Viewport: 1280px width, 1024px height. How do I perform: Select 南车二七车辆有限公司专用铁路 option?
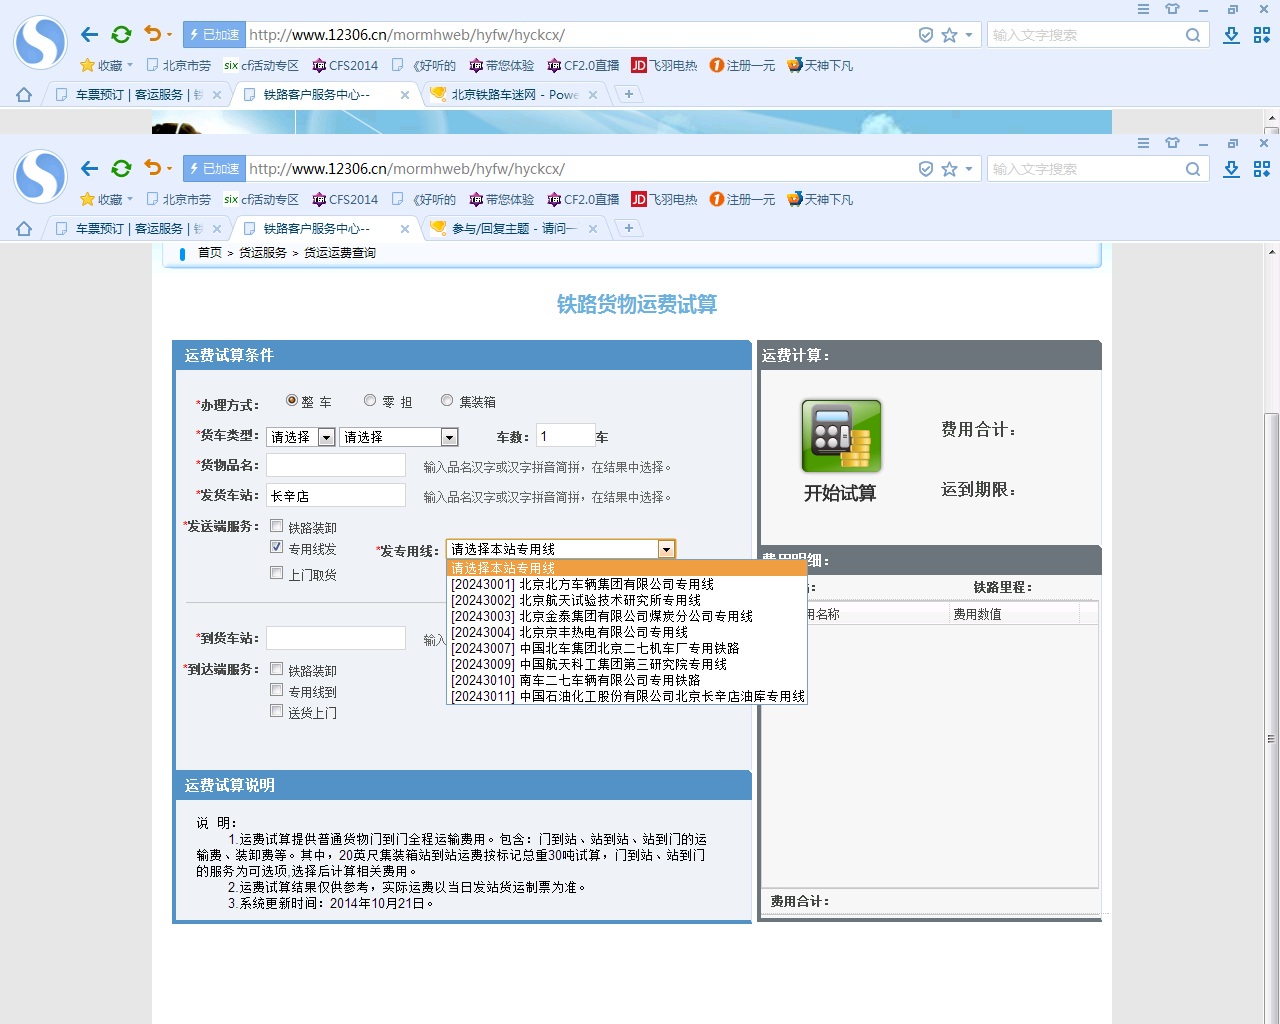(626, 680)
